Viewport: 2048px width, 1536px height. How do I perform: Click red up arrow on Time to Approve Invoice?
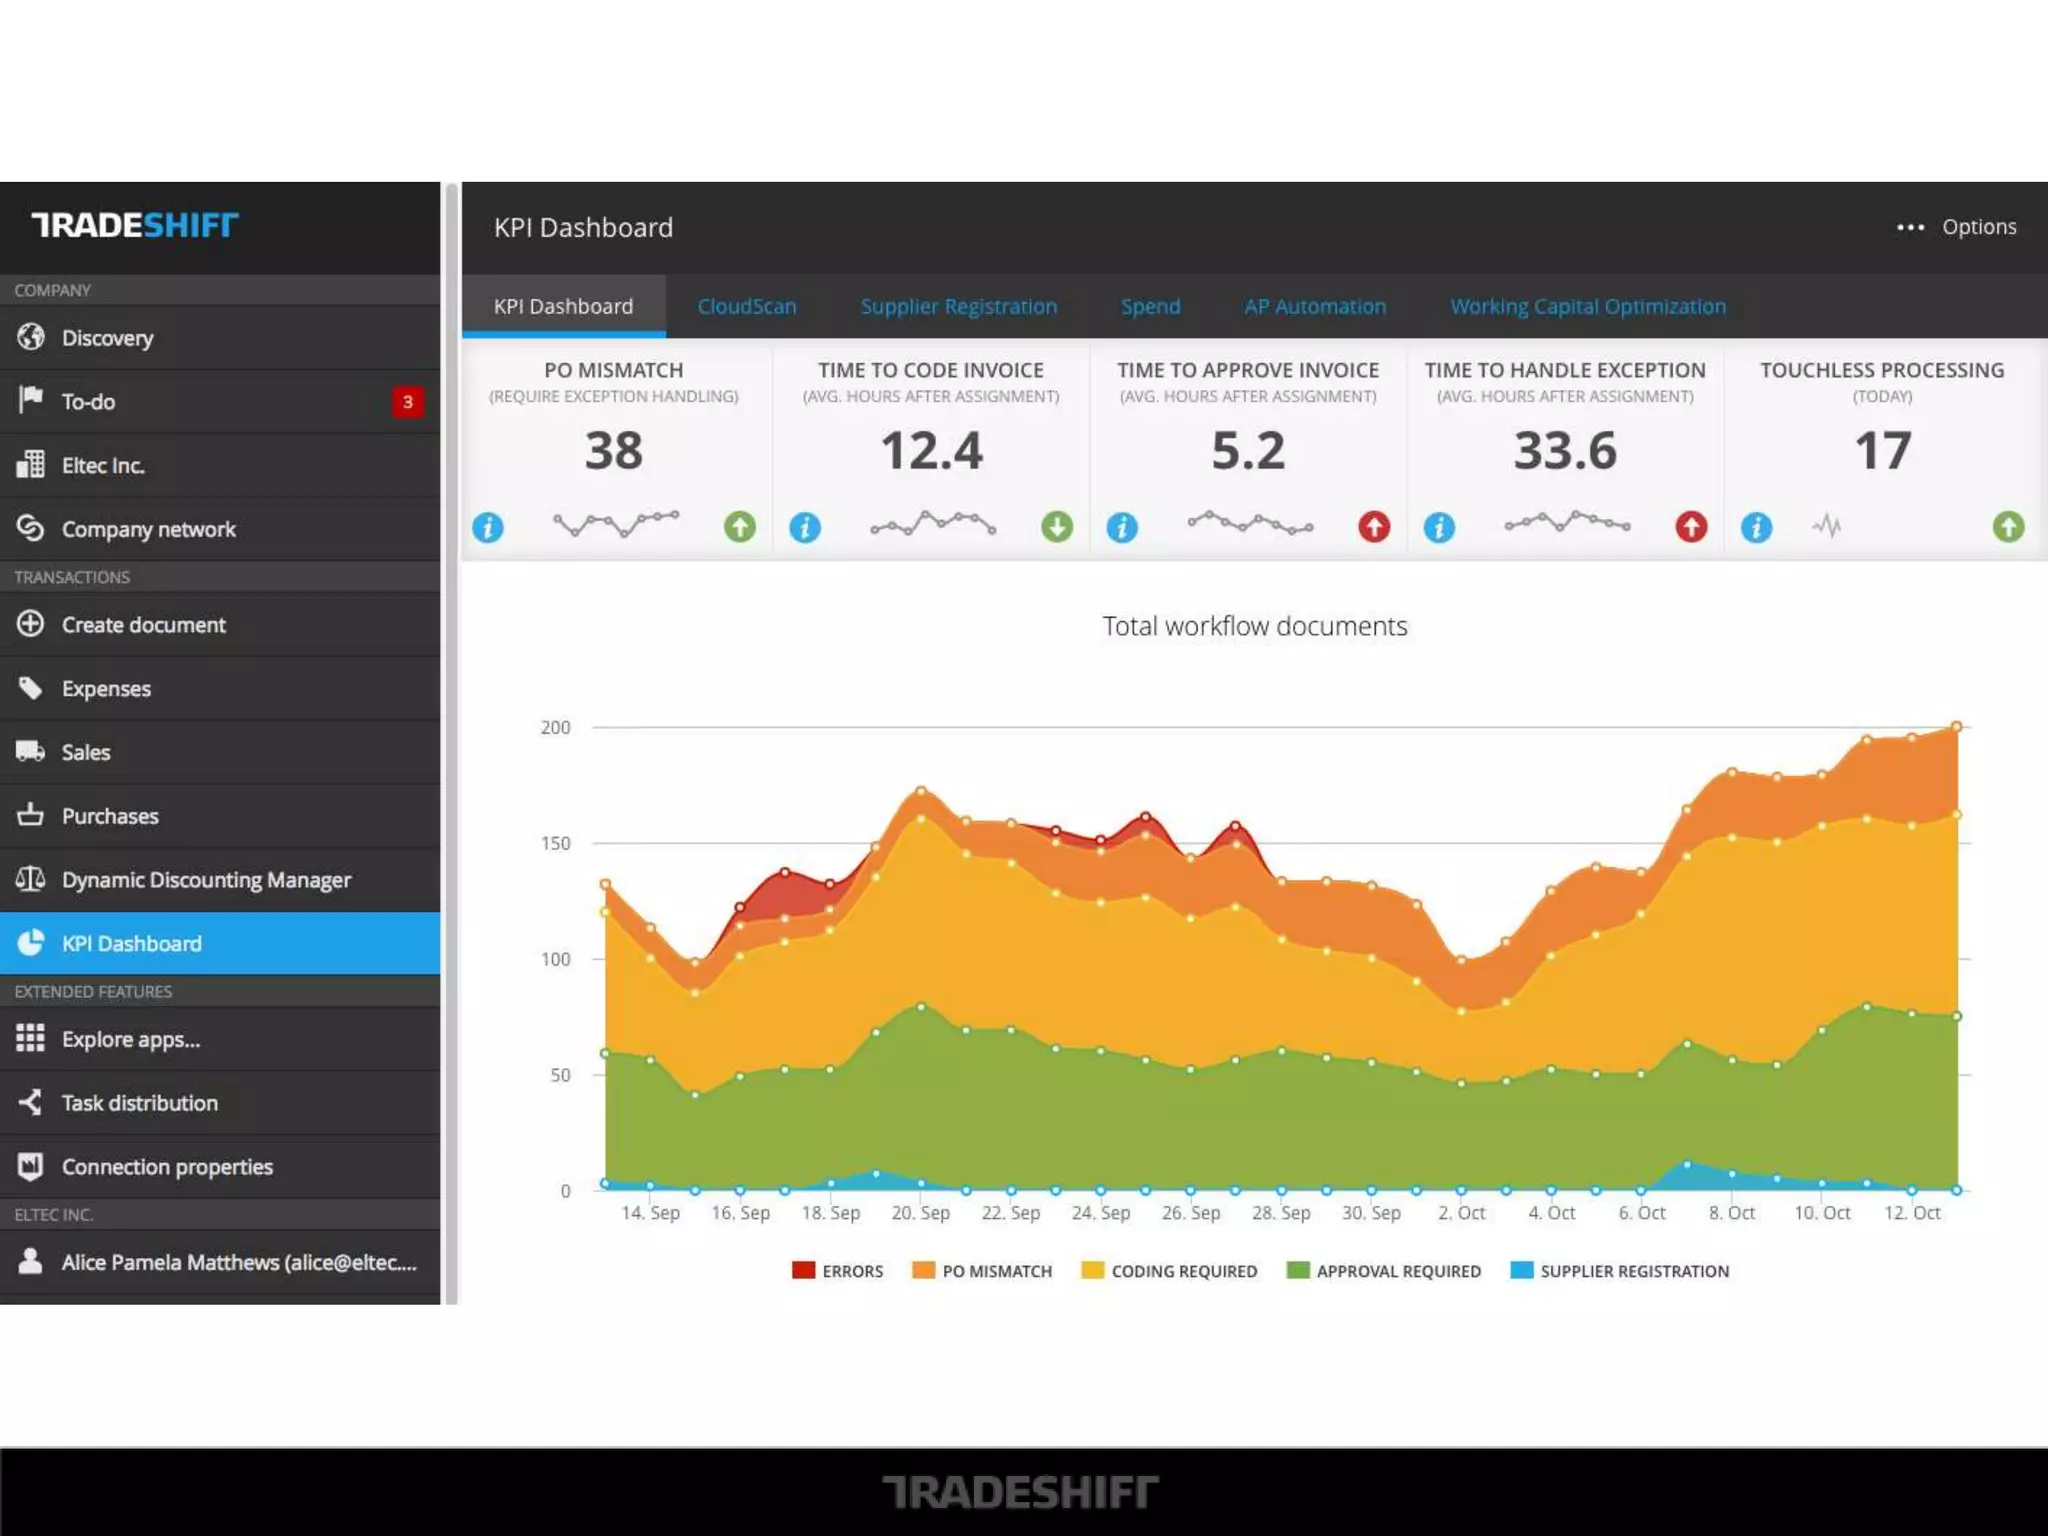(1374, 527)
